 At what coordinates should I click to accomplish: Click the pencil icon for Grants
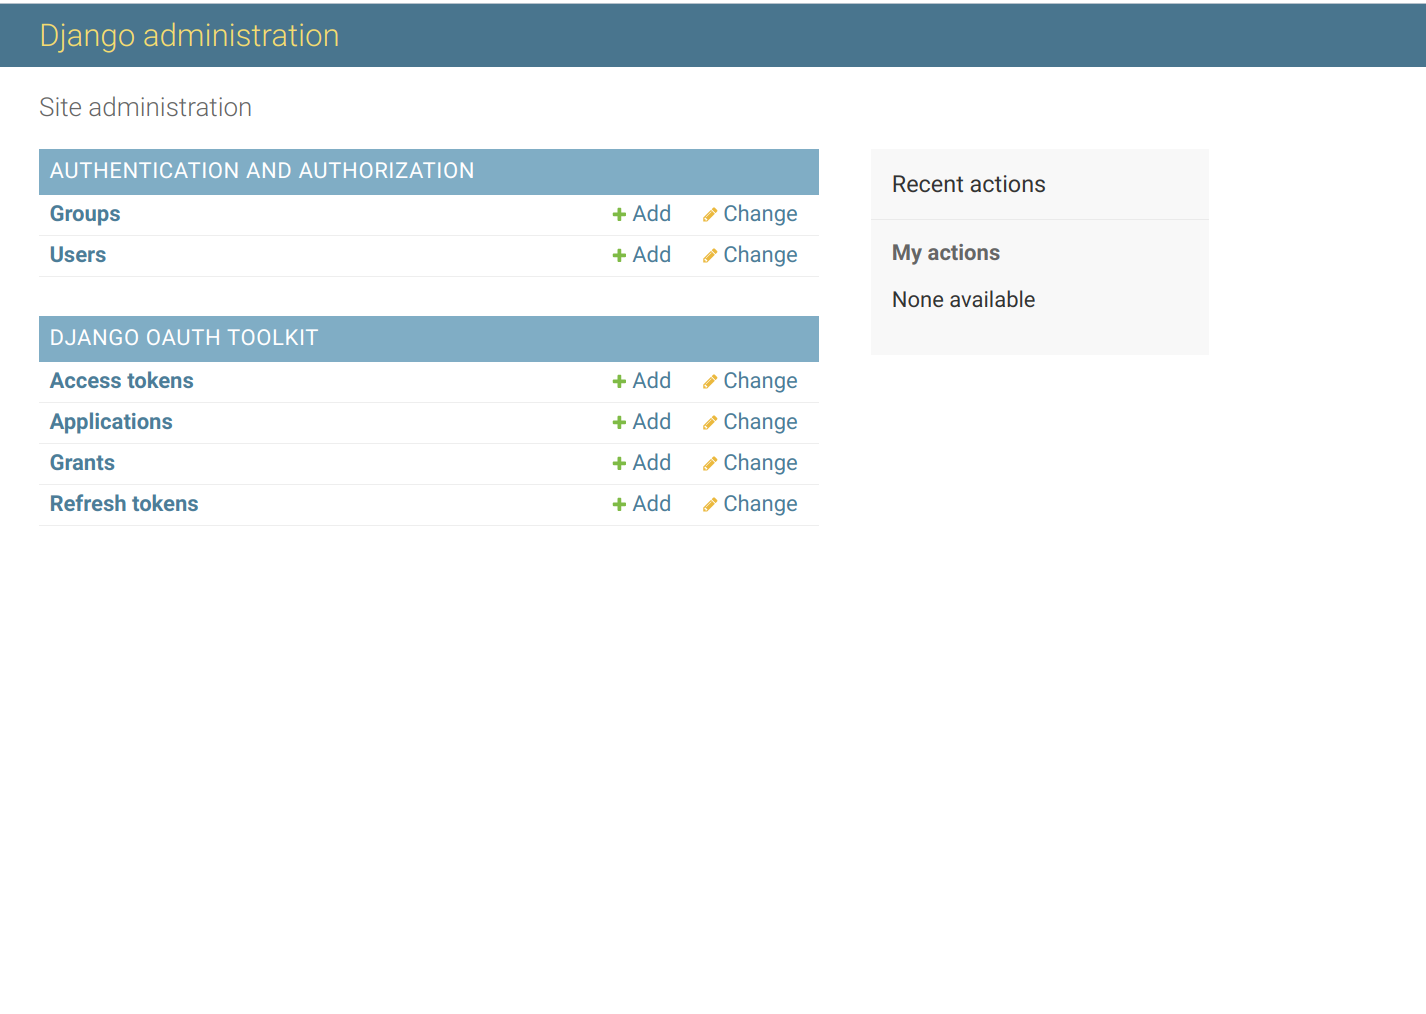click(x=709, y=464)
